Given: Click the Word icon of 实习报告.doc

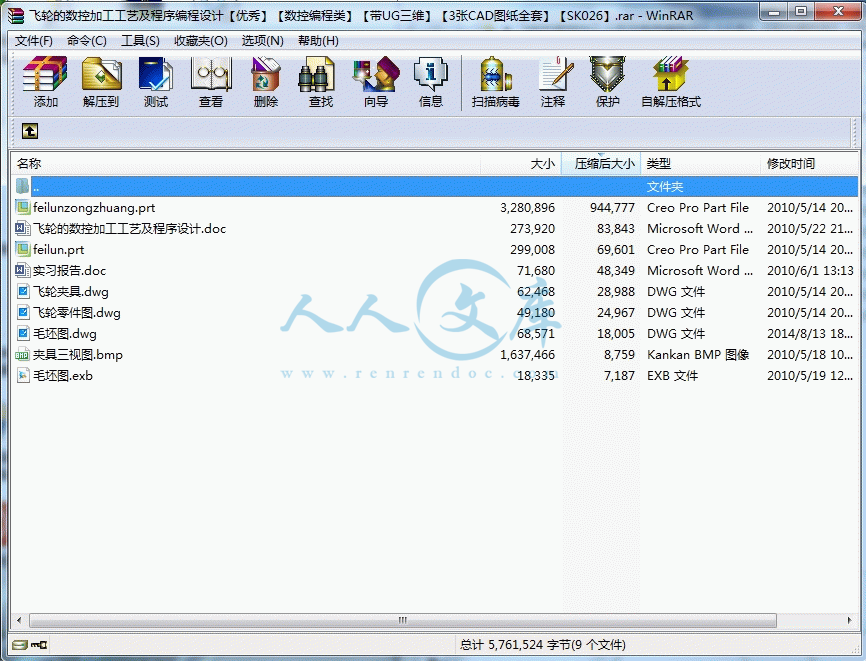Looking at the screenshot, I should [x=23, y=271].
